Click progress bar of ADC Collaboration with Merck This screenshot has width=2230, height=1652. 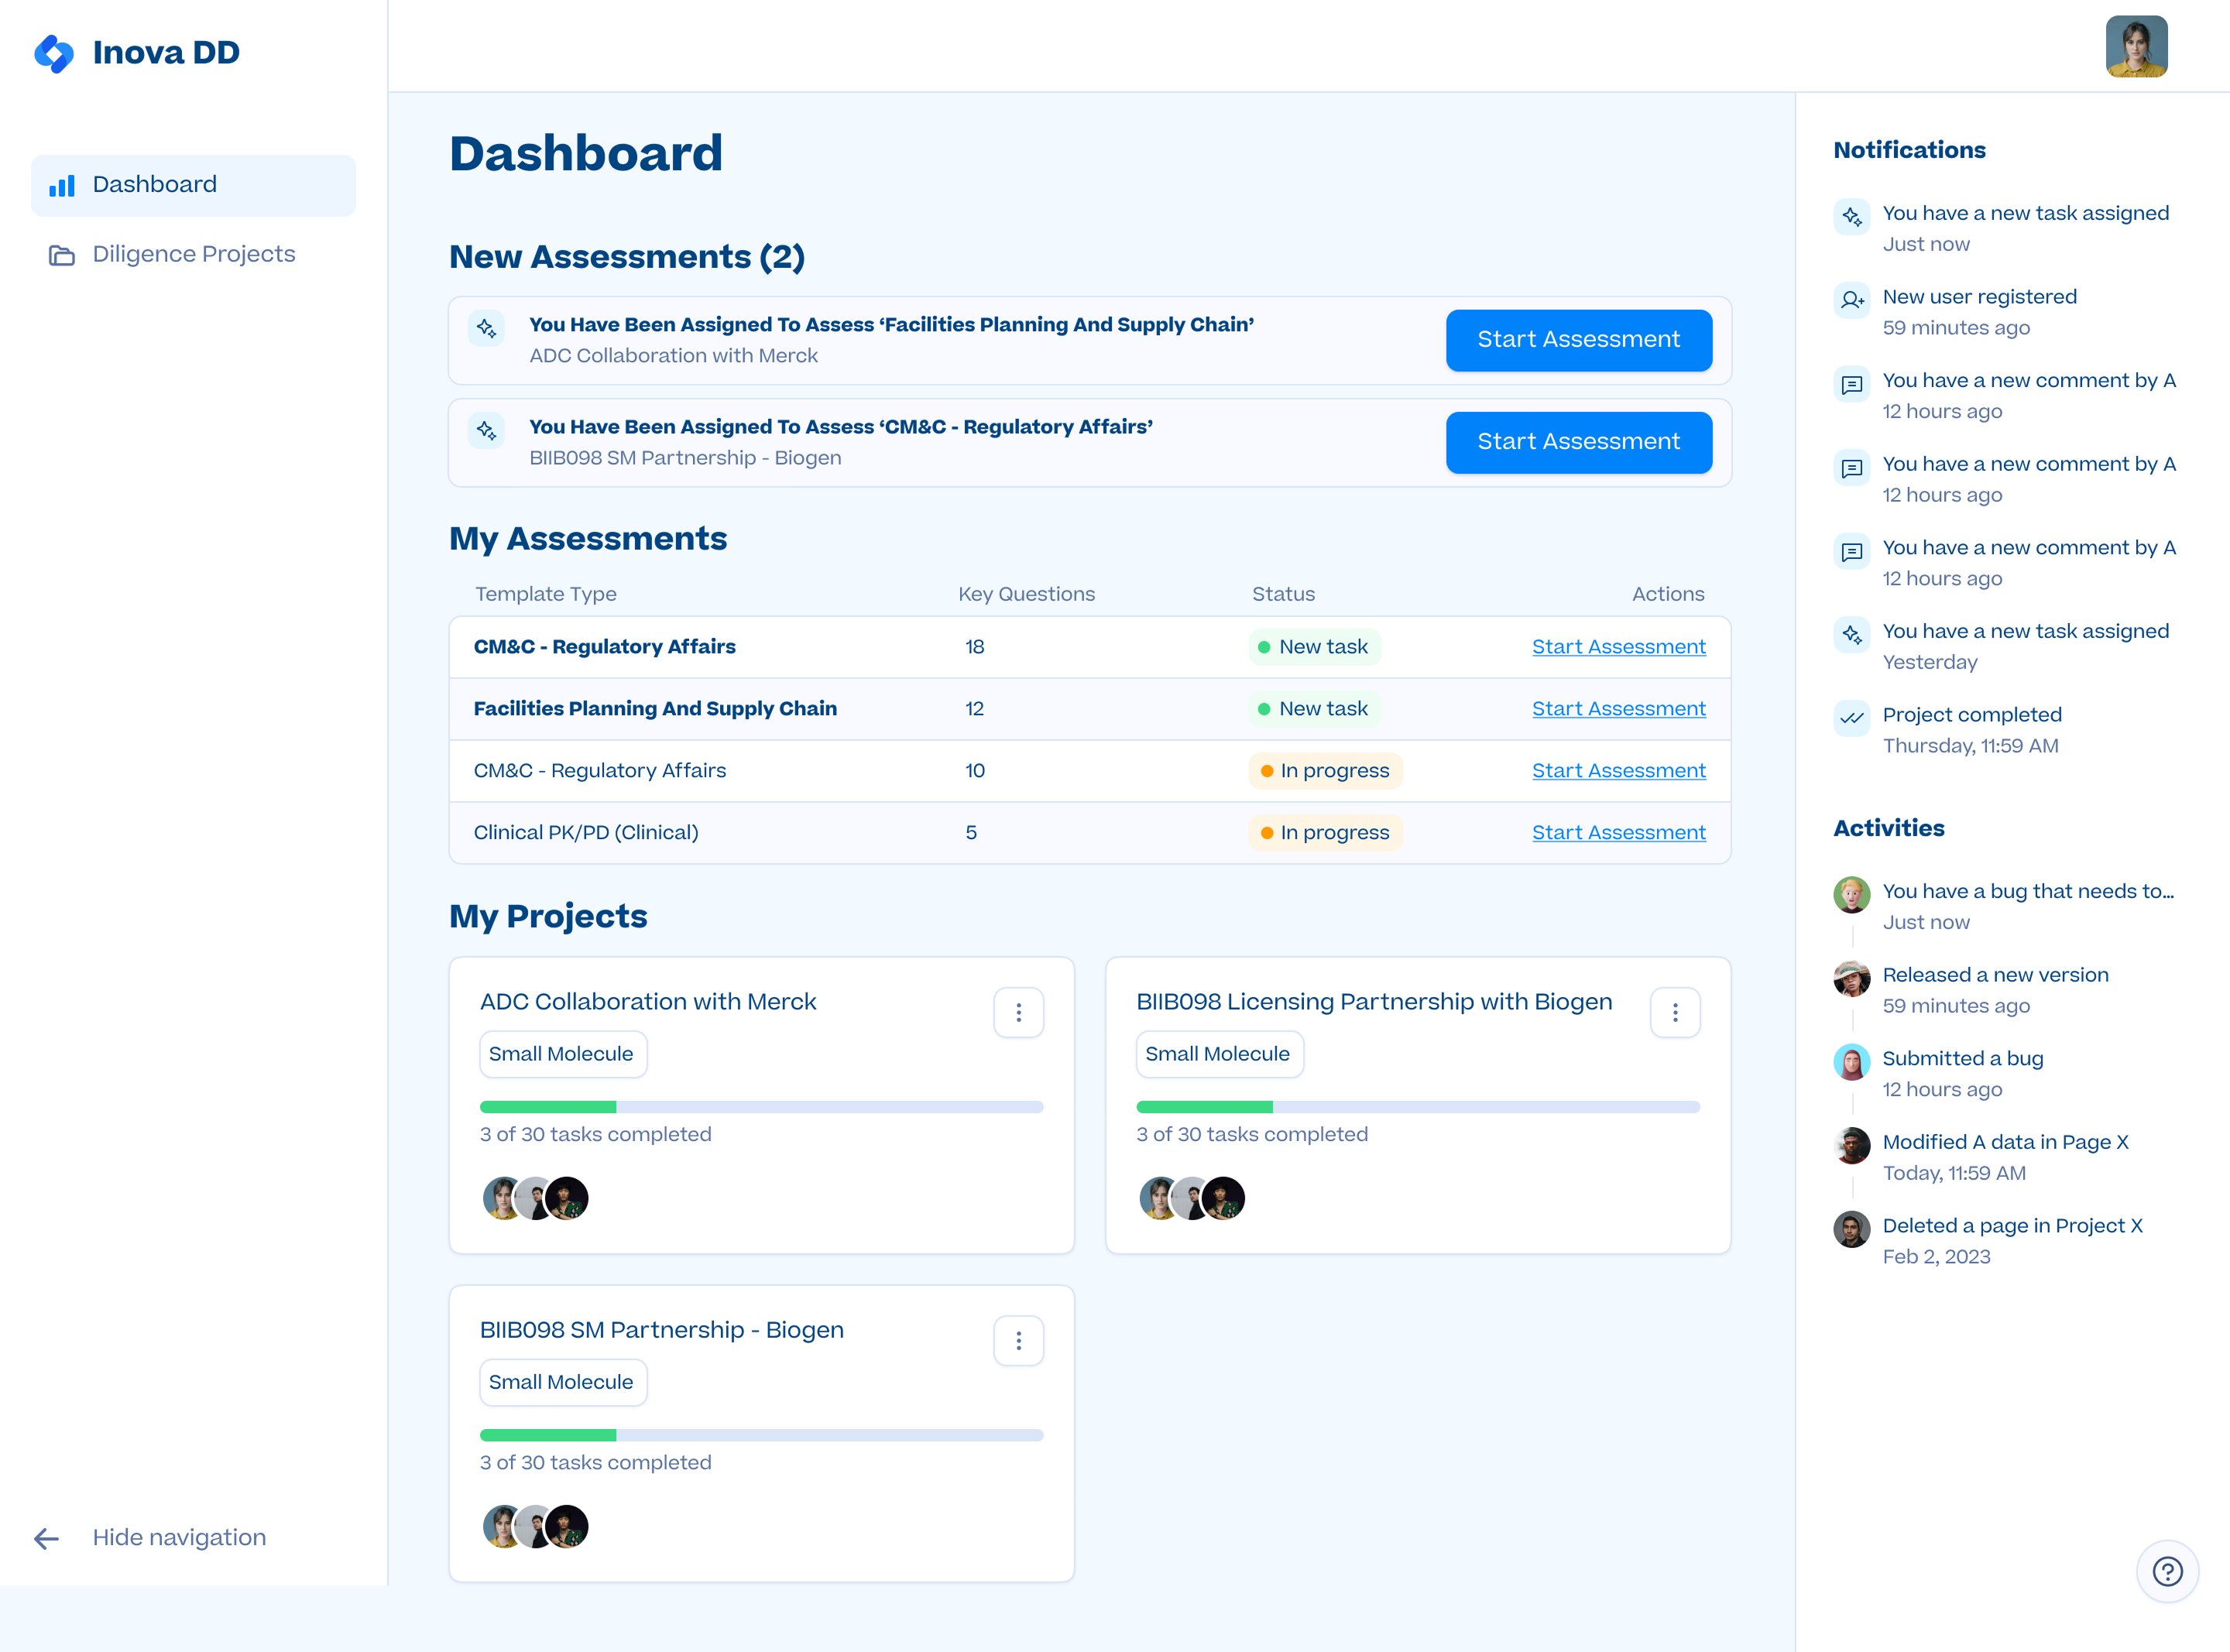761,1107
